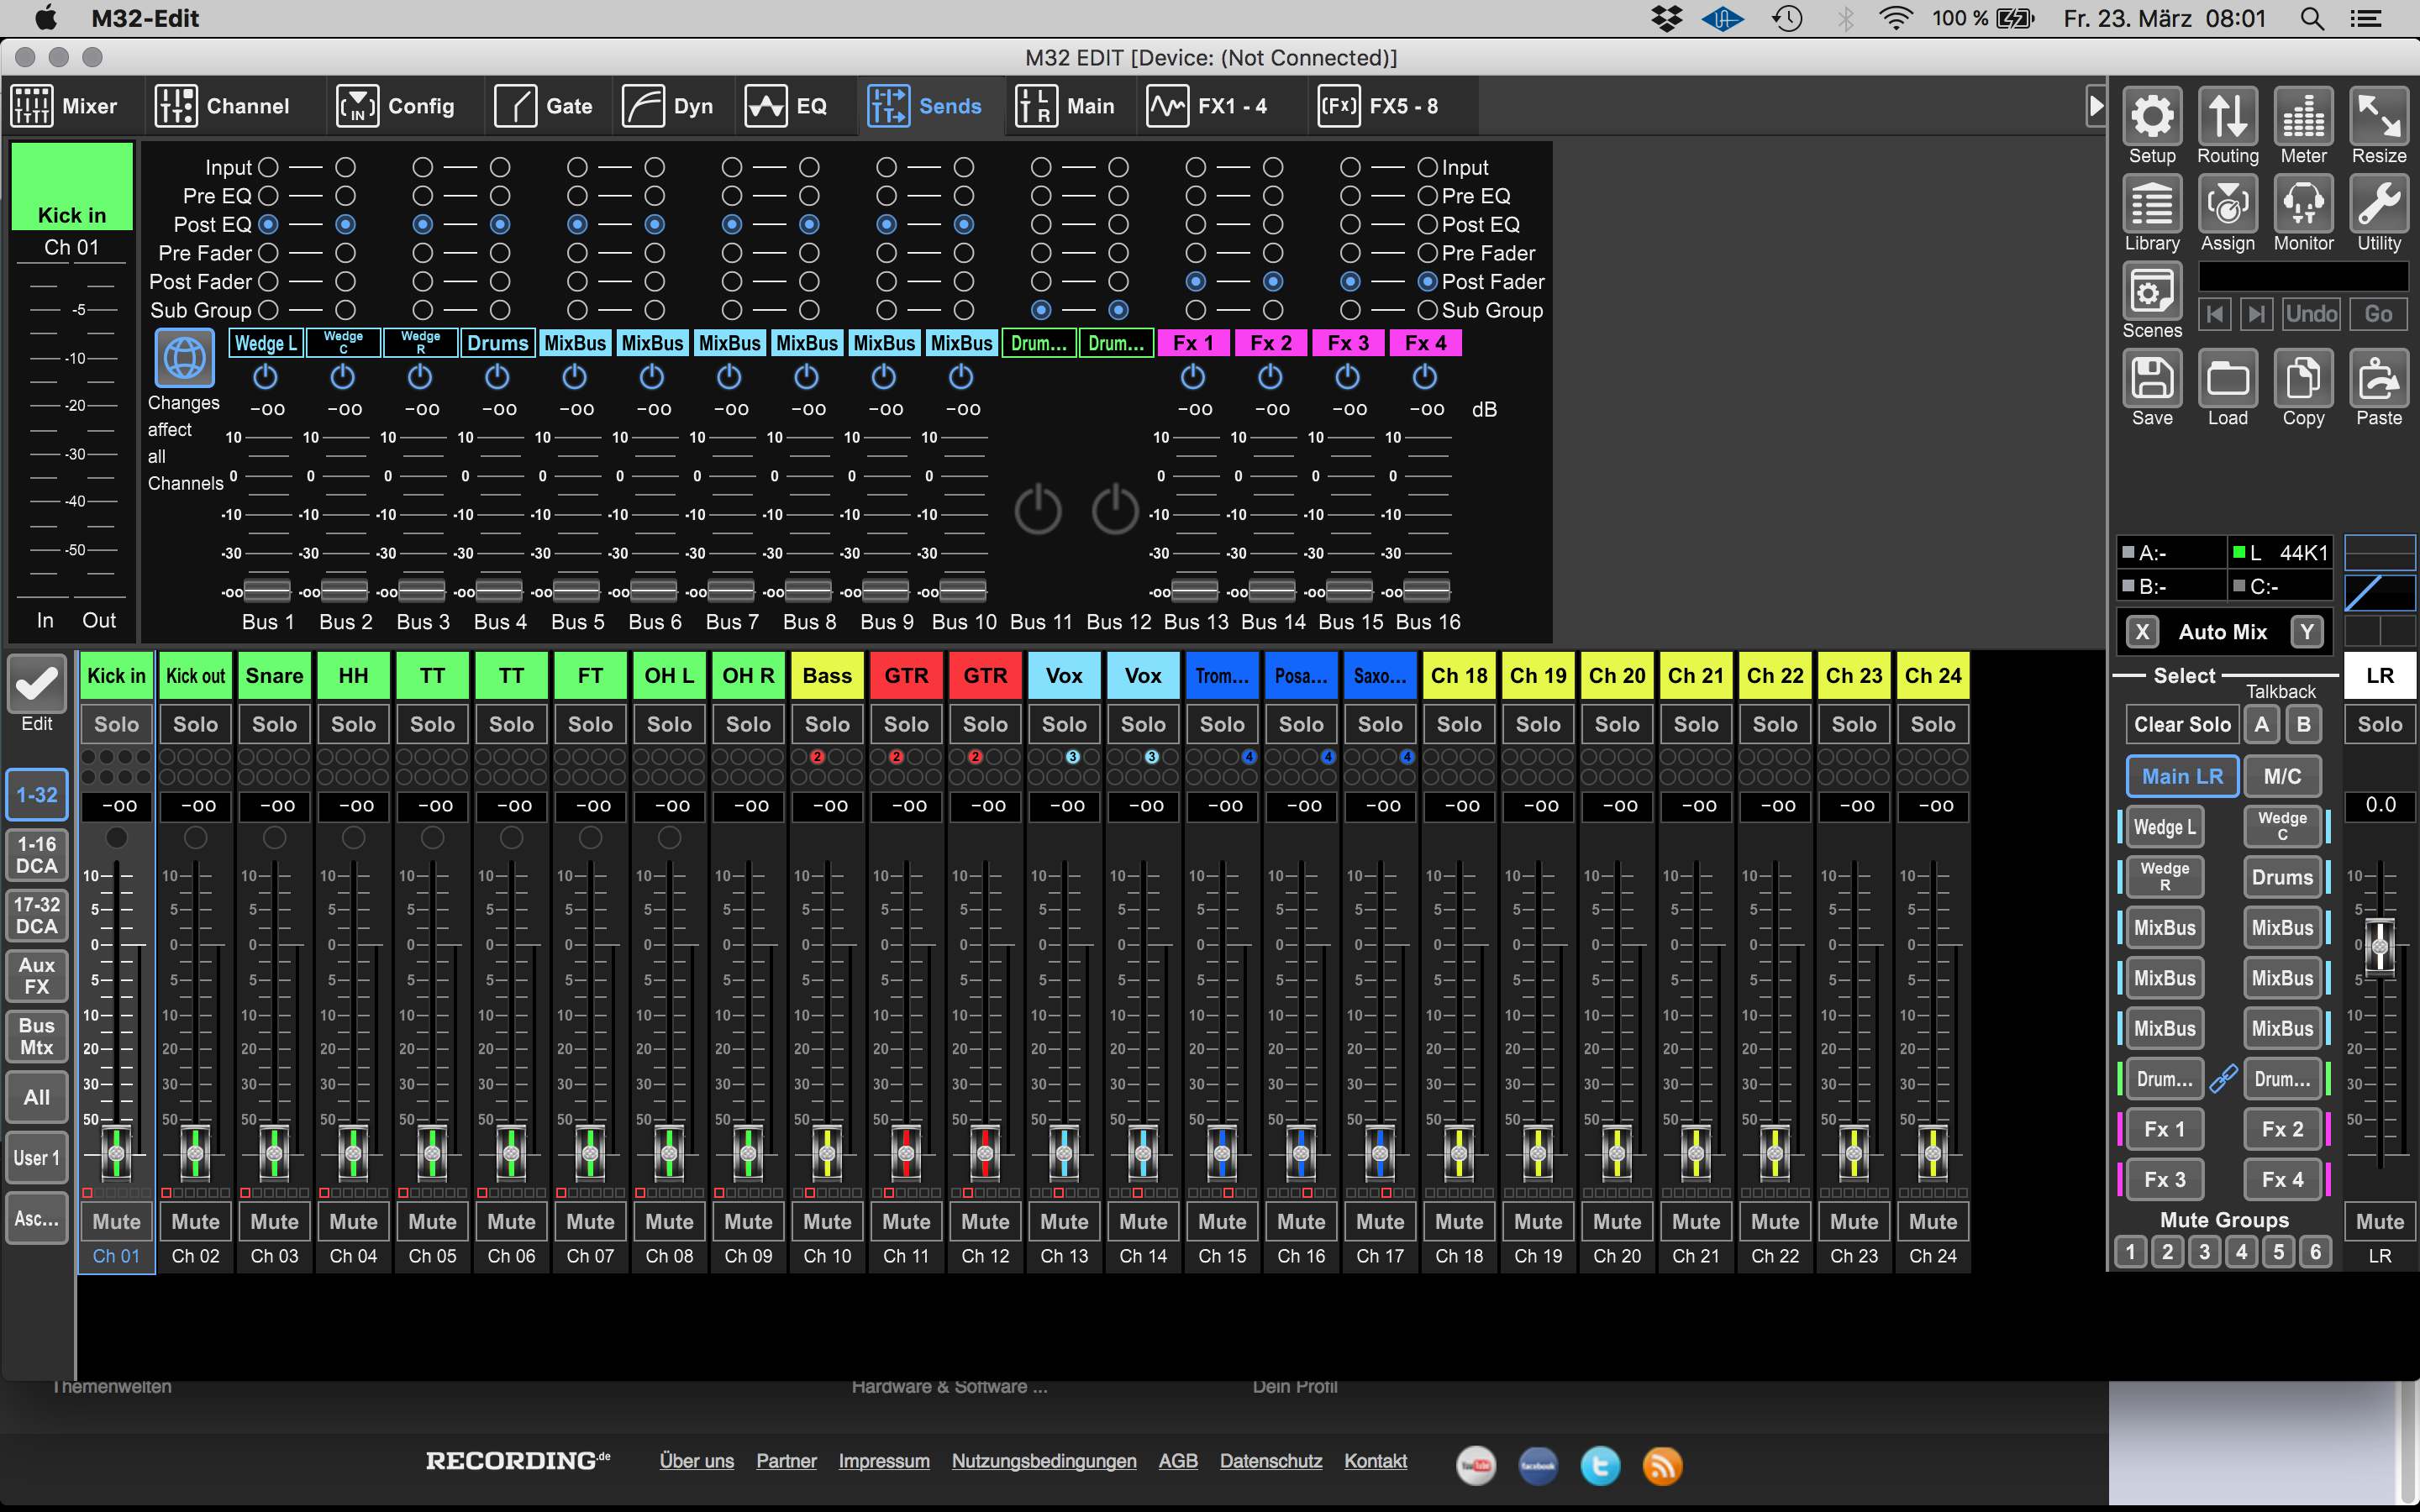Open the Impressum link in the web page behind
Image resolution: width=2420 pixels, height=1512 pixels.
click(883, 1461)
